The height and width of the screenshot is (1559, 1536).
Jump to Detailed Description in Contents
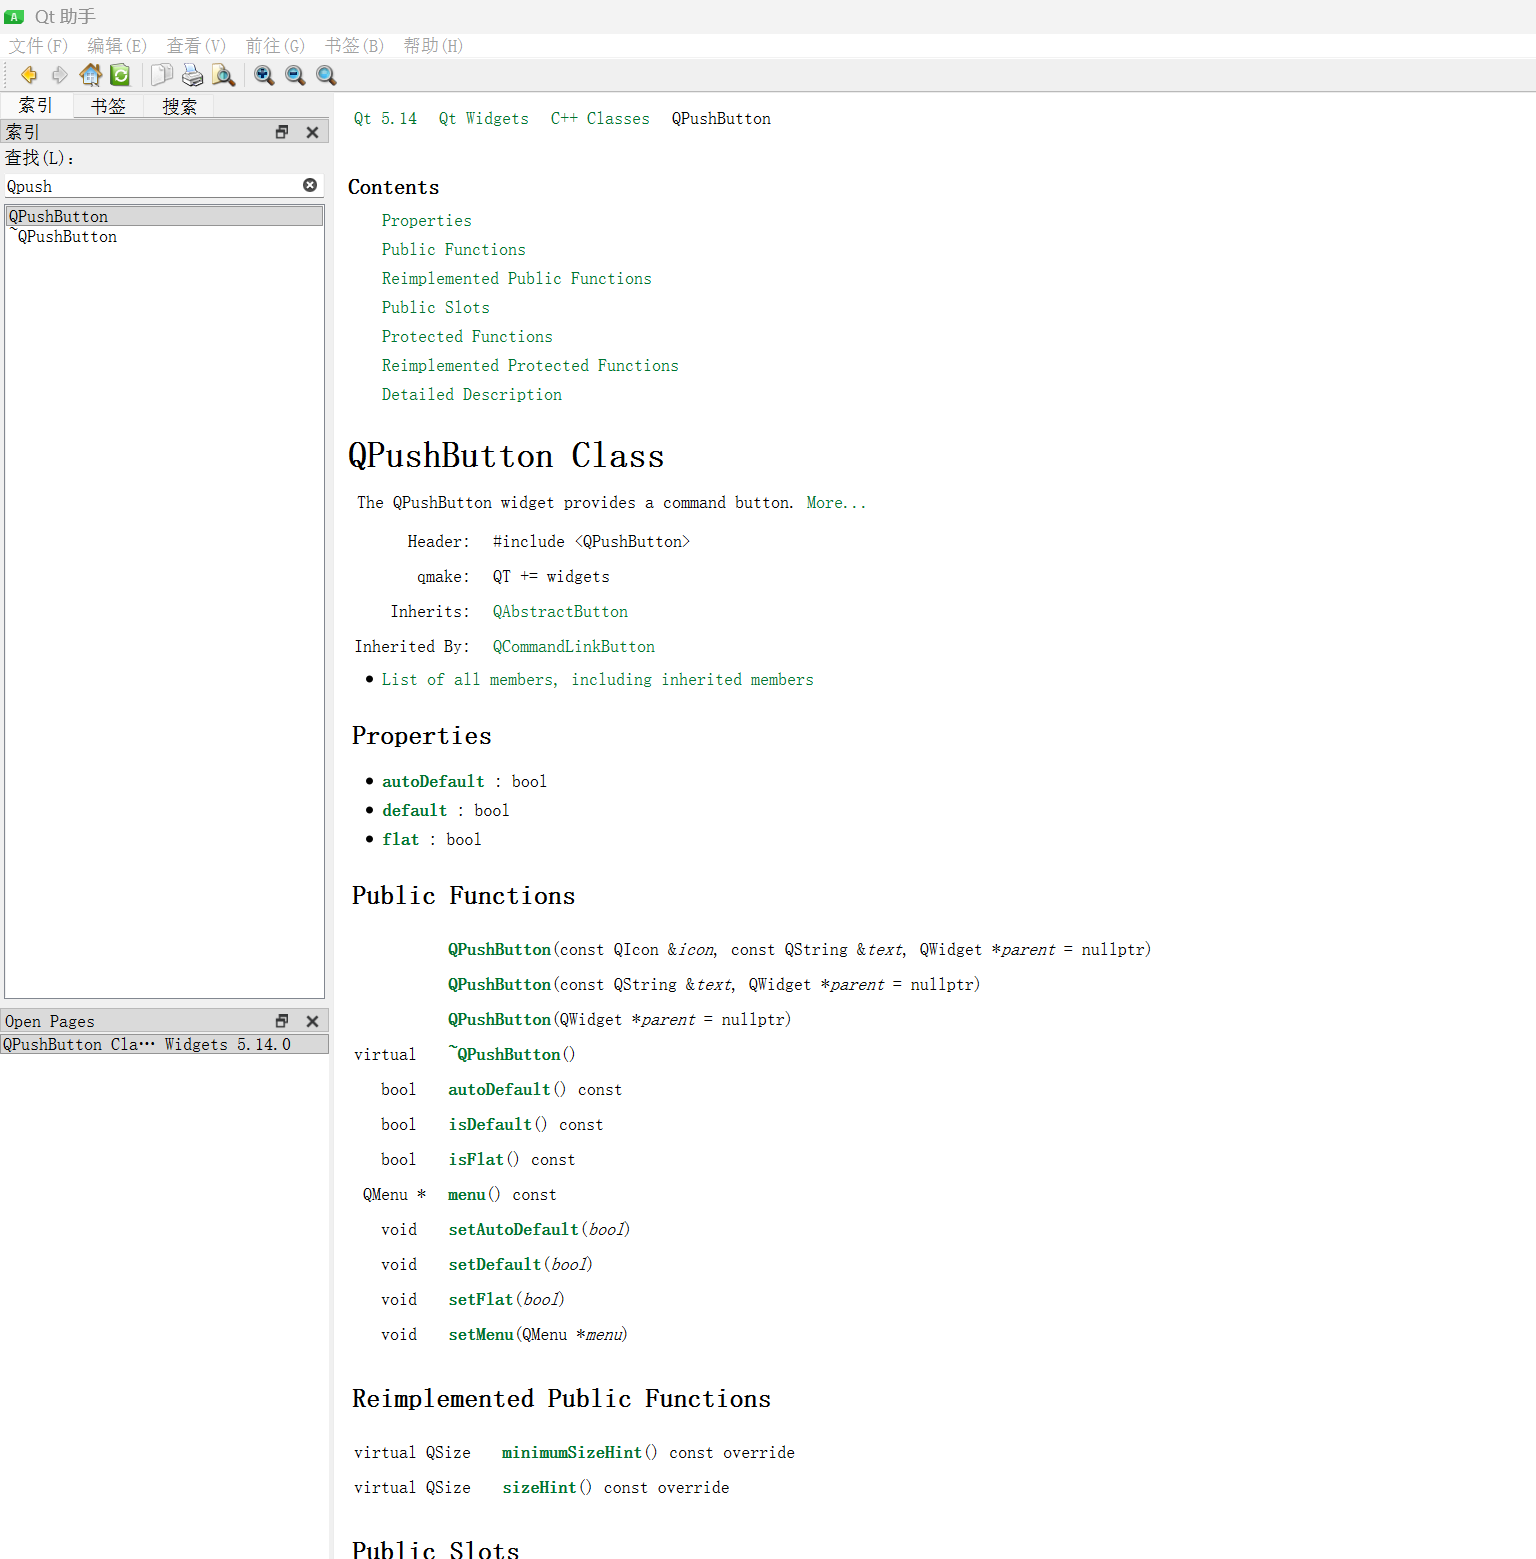click(x=471, y=395)
